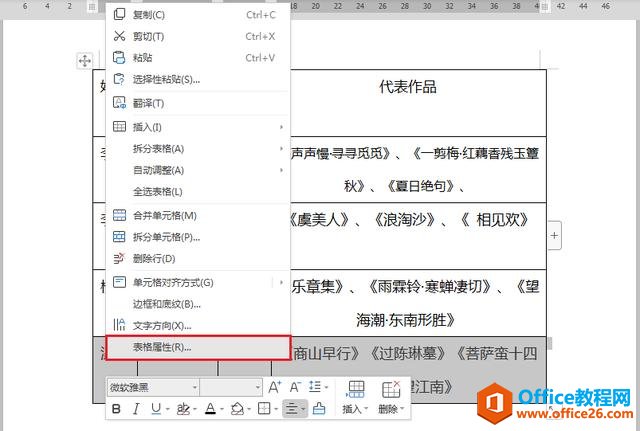Click 拆分单元格(P)... split cells

(198, 237)
